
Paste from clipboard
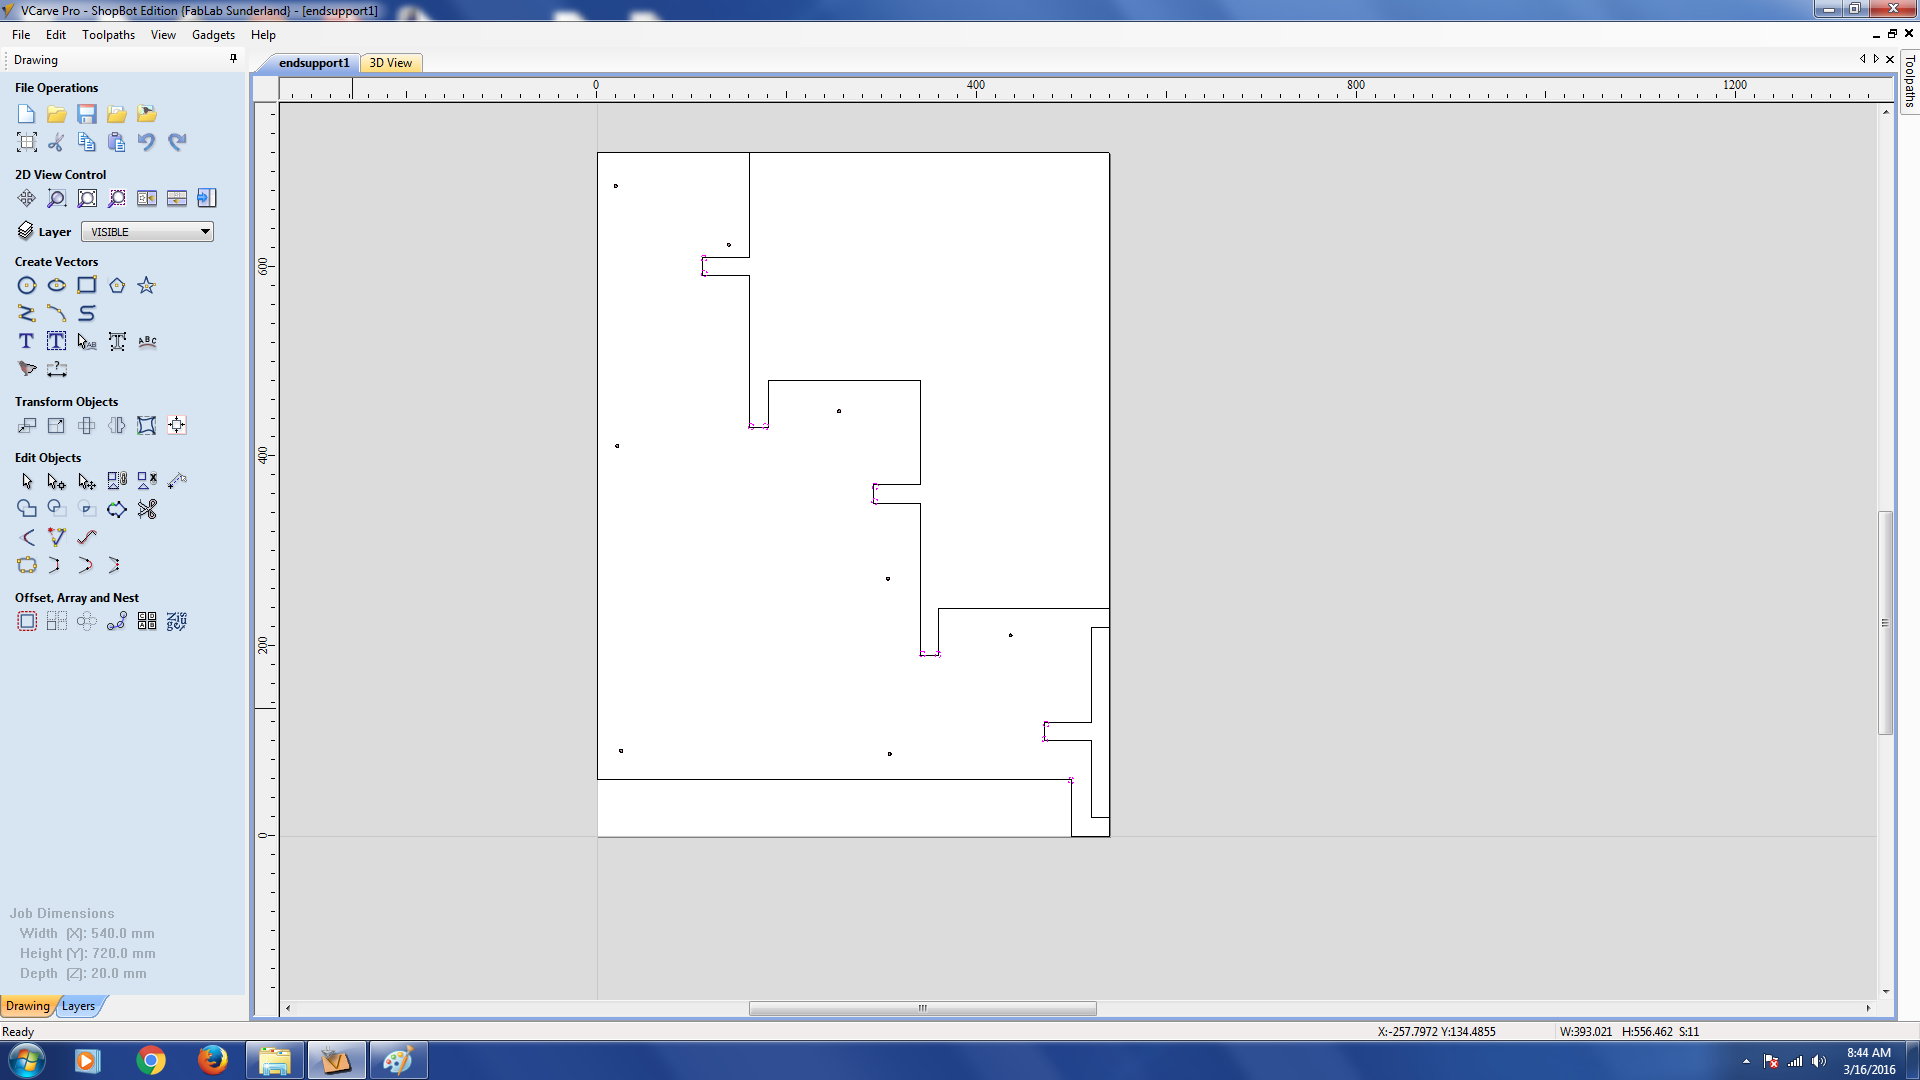click(x=117, y=142)
